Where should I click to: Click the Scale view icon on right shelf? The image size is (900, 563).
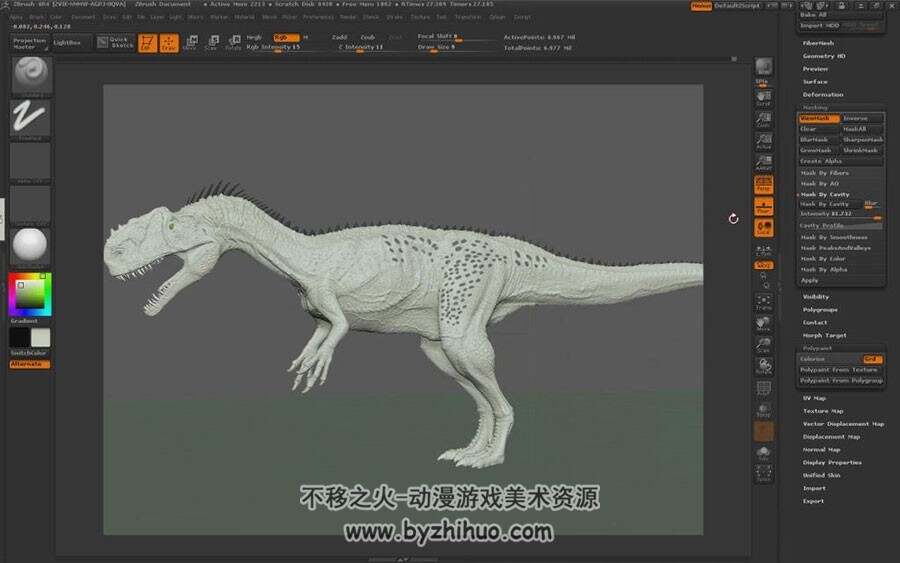point(763,345)
